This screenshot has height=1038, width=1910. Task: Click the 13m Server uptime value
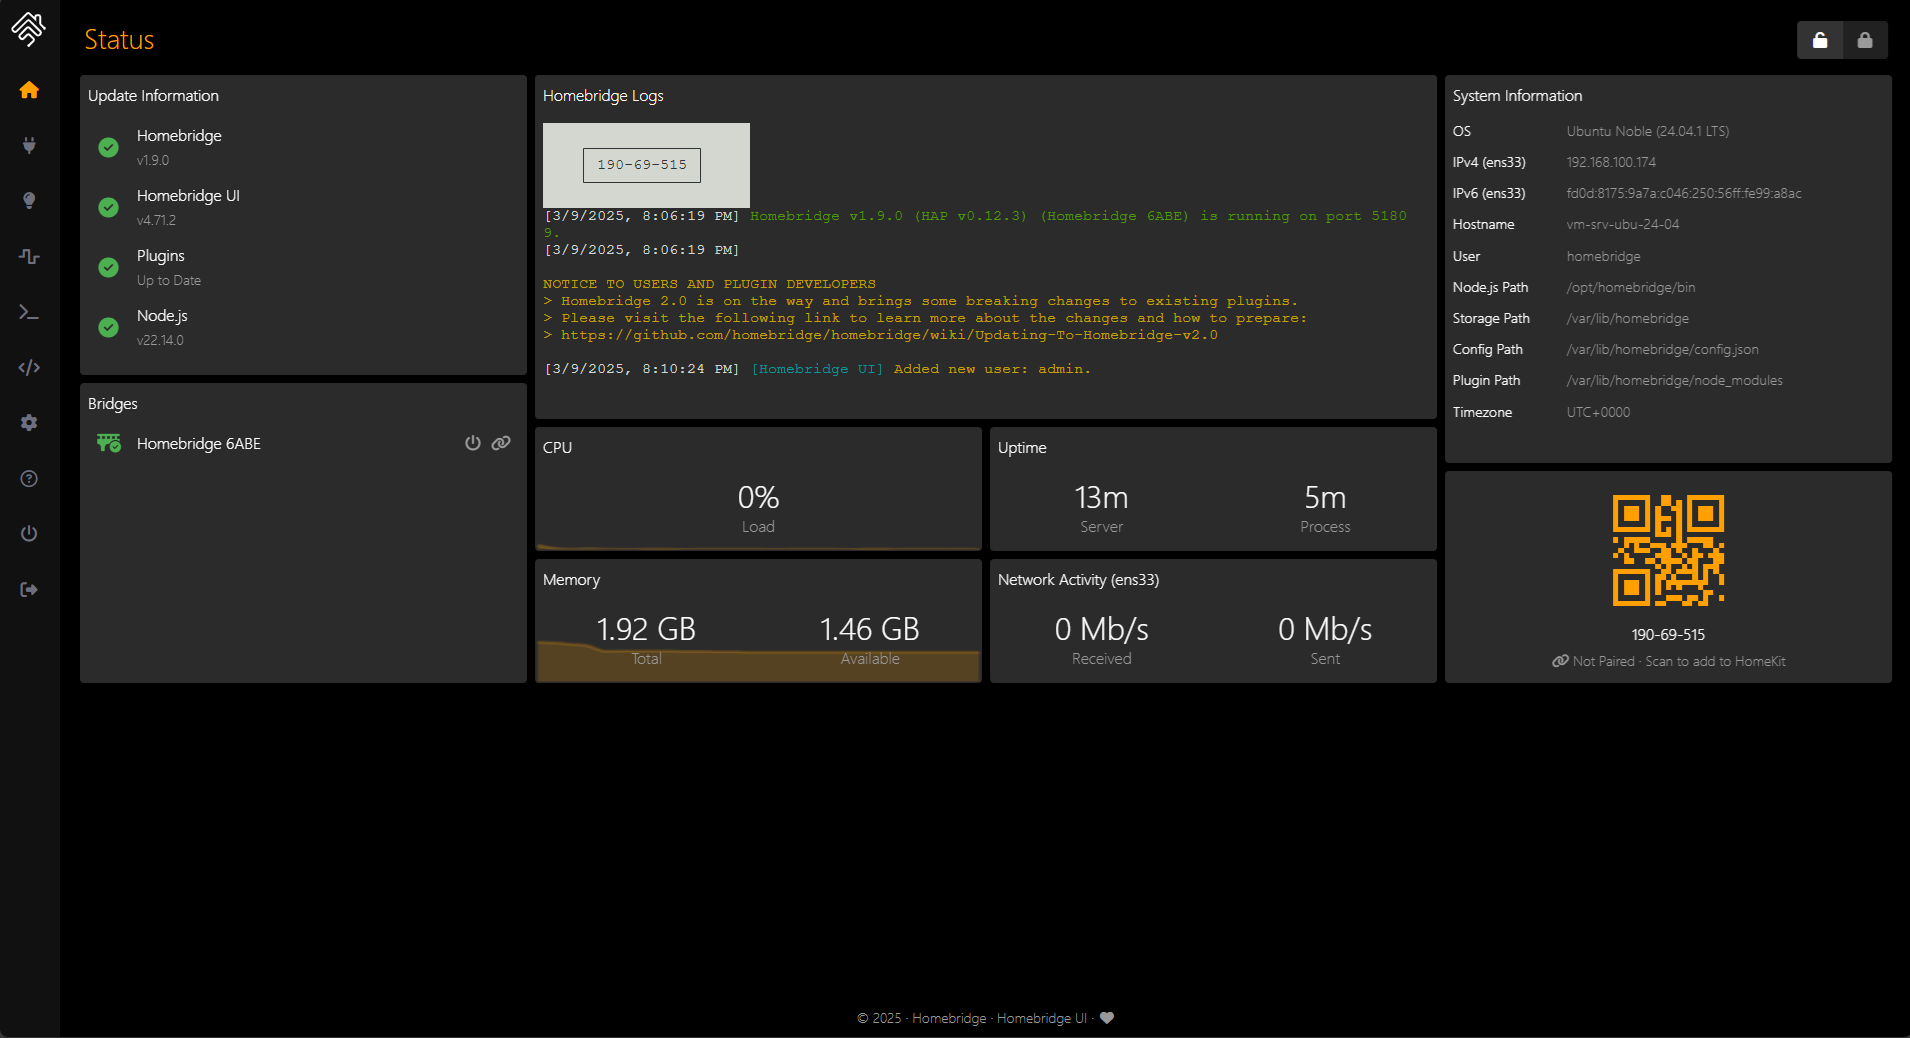tap(1101, 497)
